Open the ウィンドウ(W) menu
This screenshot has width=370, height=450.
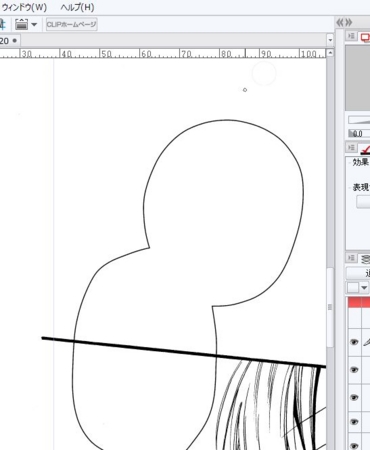[x=23, y=7]
